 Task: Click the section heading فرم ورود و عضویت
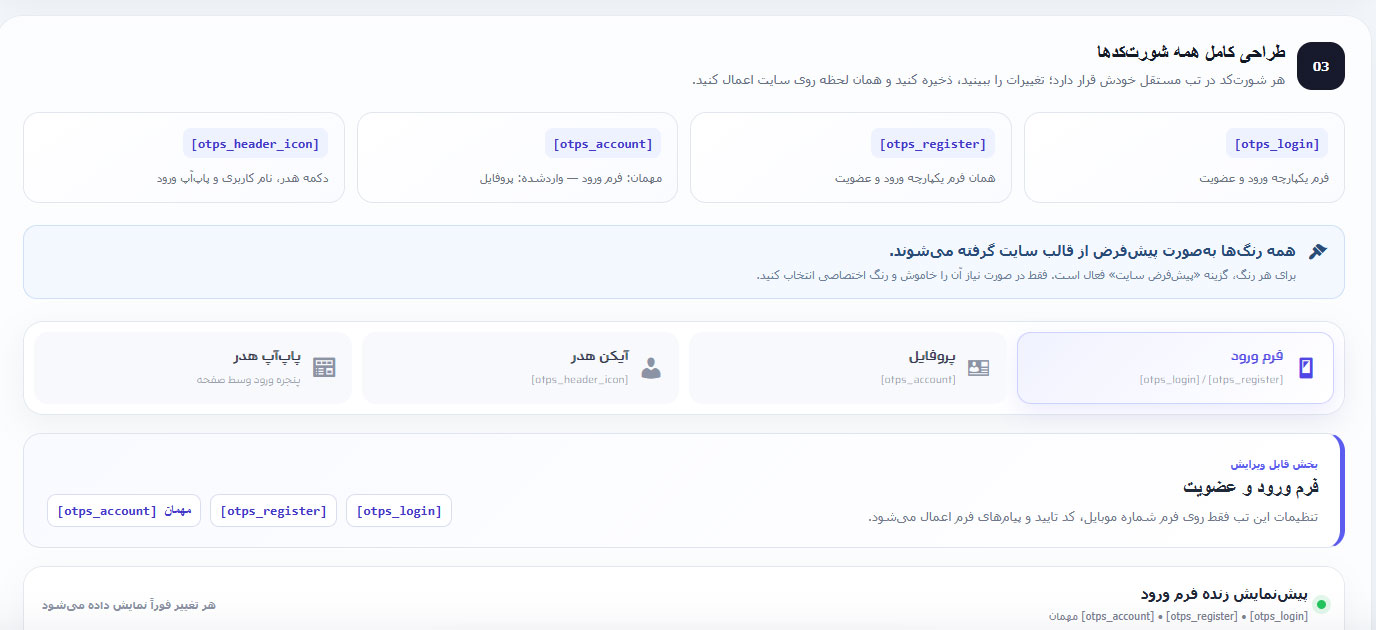[1251, 487]
